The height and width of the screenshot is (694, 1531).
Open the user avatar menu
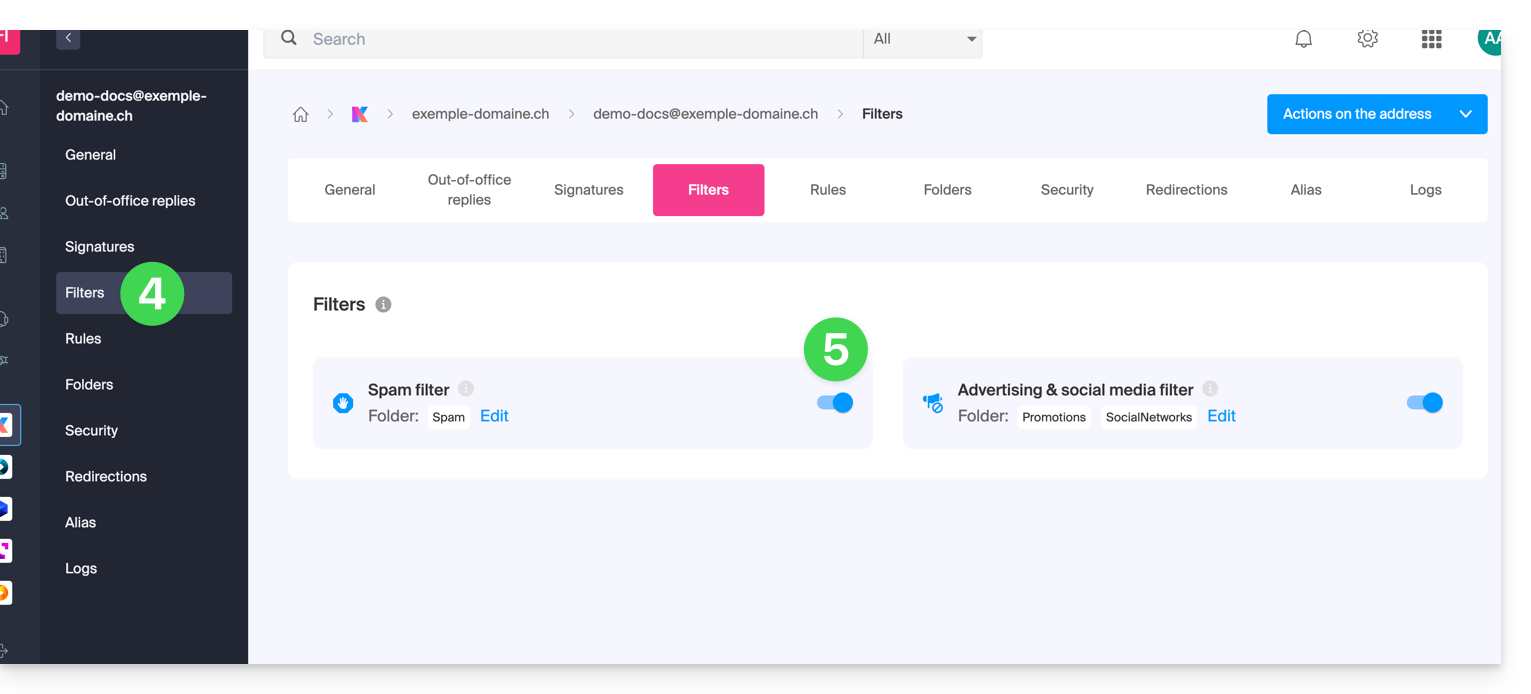[x=1489, y=40]
